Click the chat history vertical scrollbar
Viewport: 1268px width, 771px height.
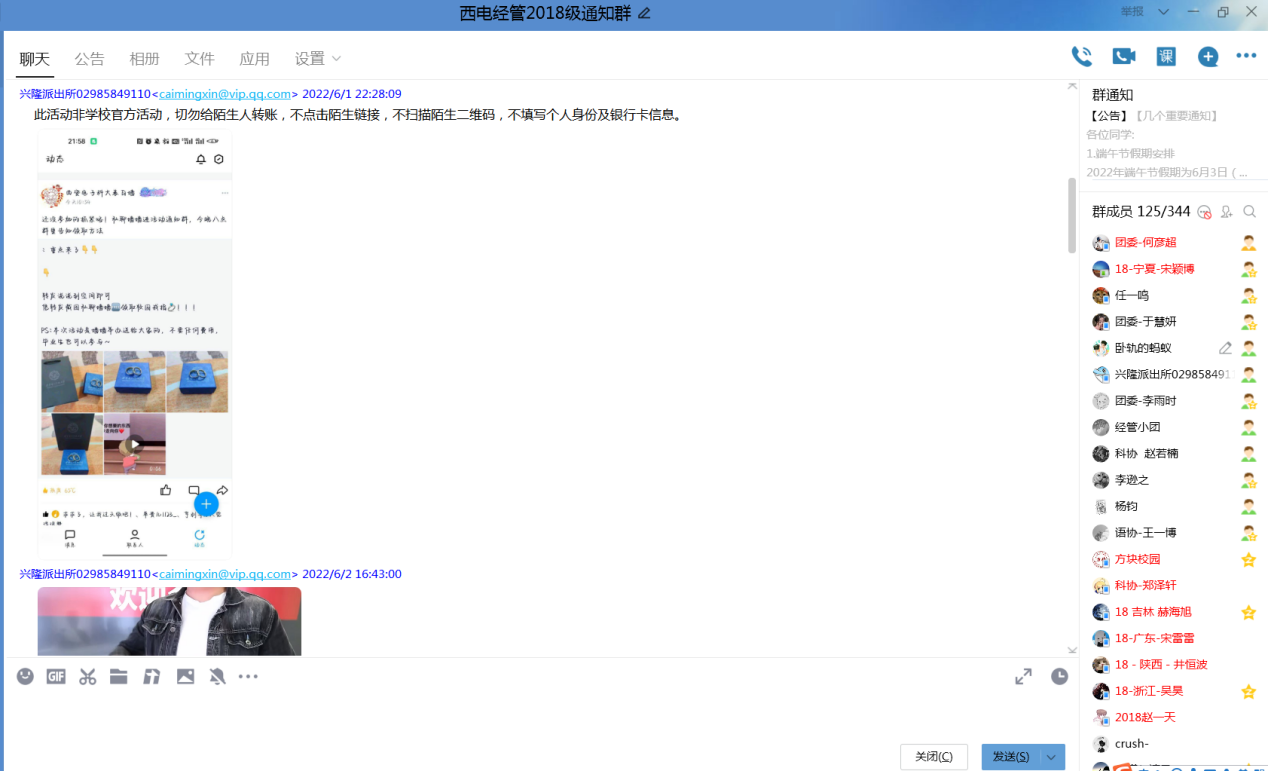click(x=1072, y=215)
